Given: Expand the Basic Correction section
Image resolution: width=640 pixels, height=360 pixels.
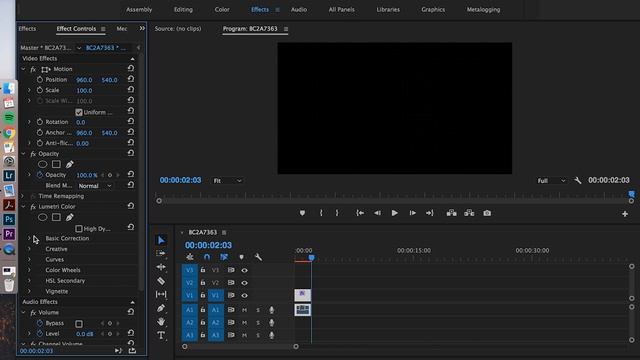Looking at the screenshot, I should point(29,238).
